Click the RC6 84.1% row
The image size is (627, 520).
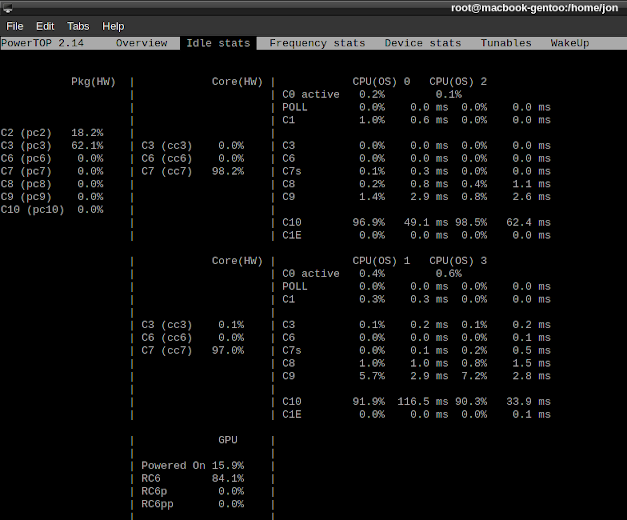193,478
